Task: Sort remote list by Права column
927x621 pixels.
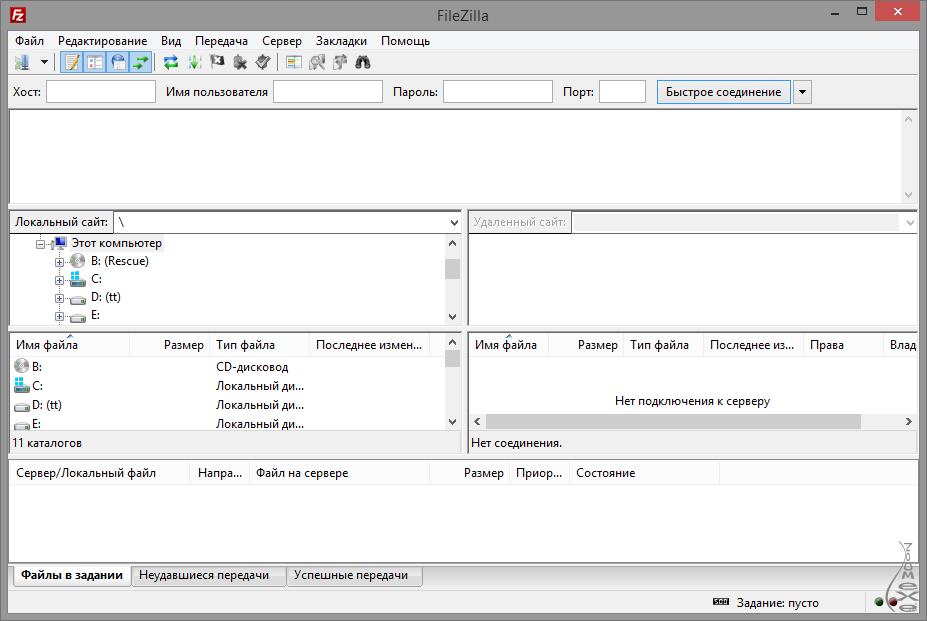Action: (x=842, y=345)
